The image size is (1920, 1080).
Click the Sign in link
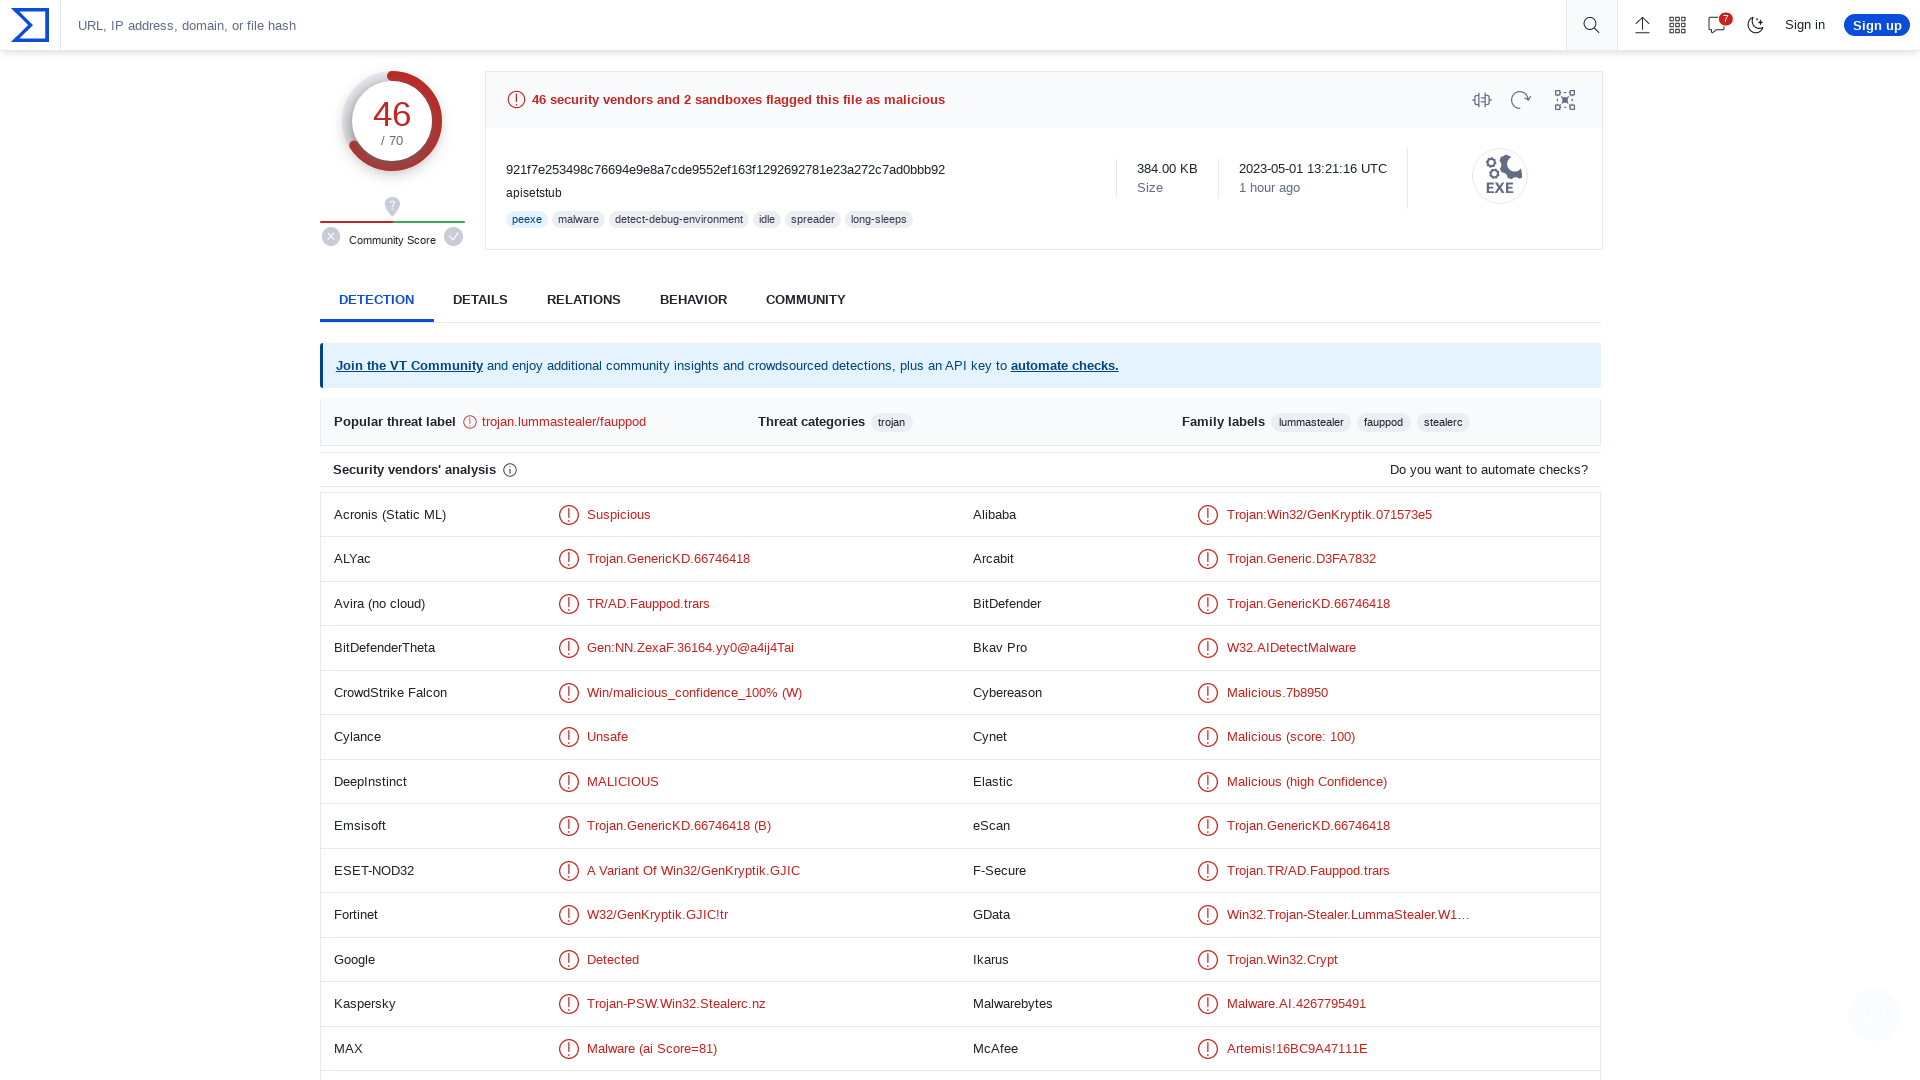(1805, 25)
